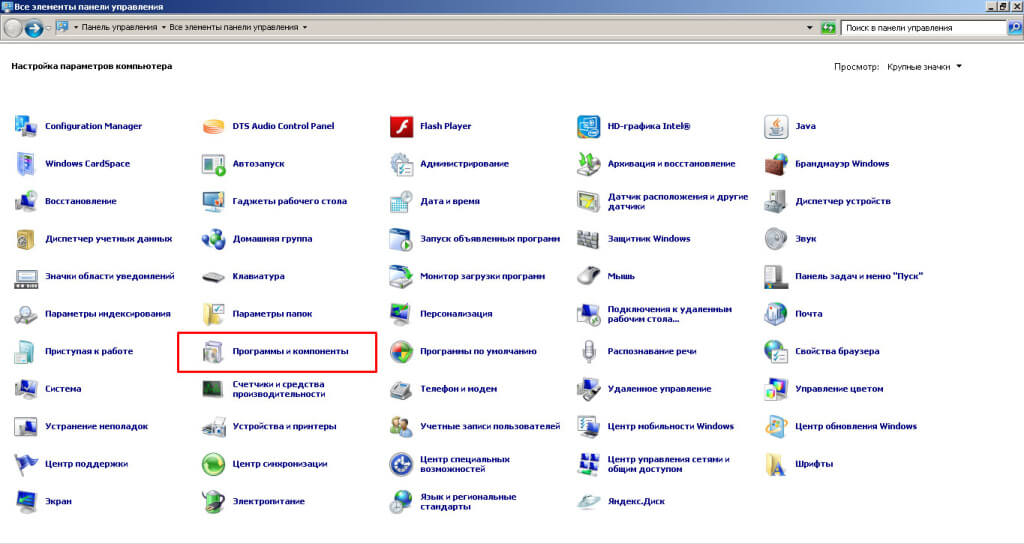This screenshot has width=1024, height=544.
Task: Open Счетчики и средства производительности link
Action: point(279,389)
